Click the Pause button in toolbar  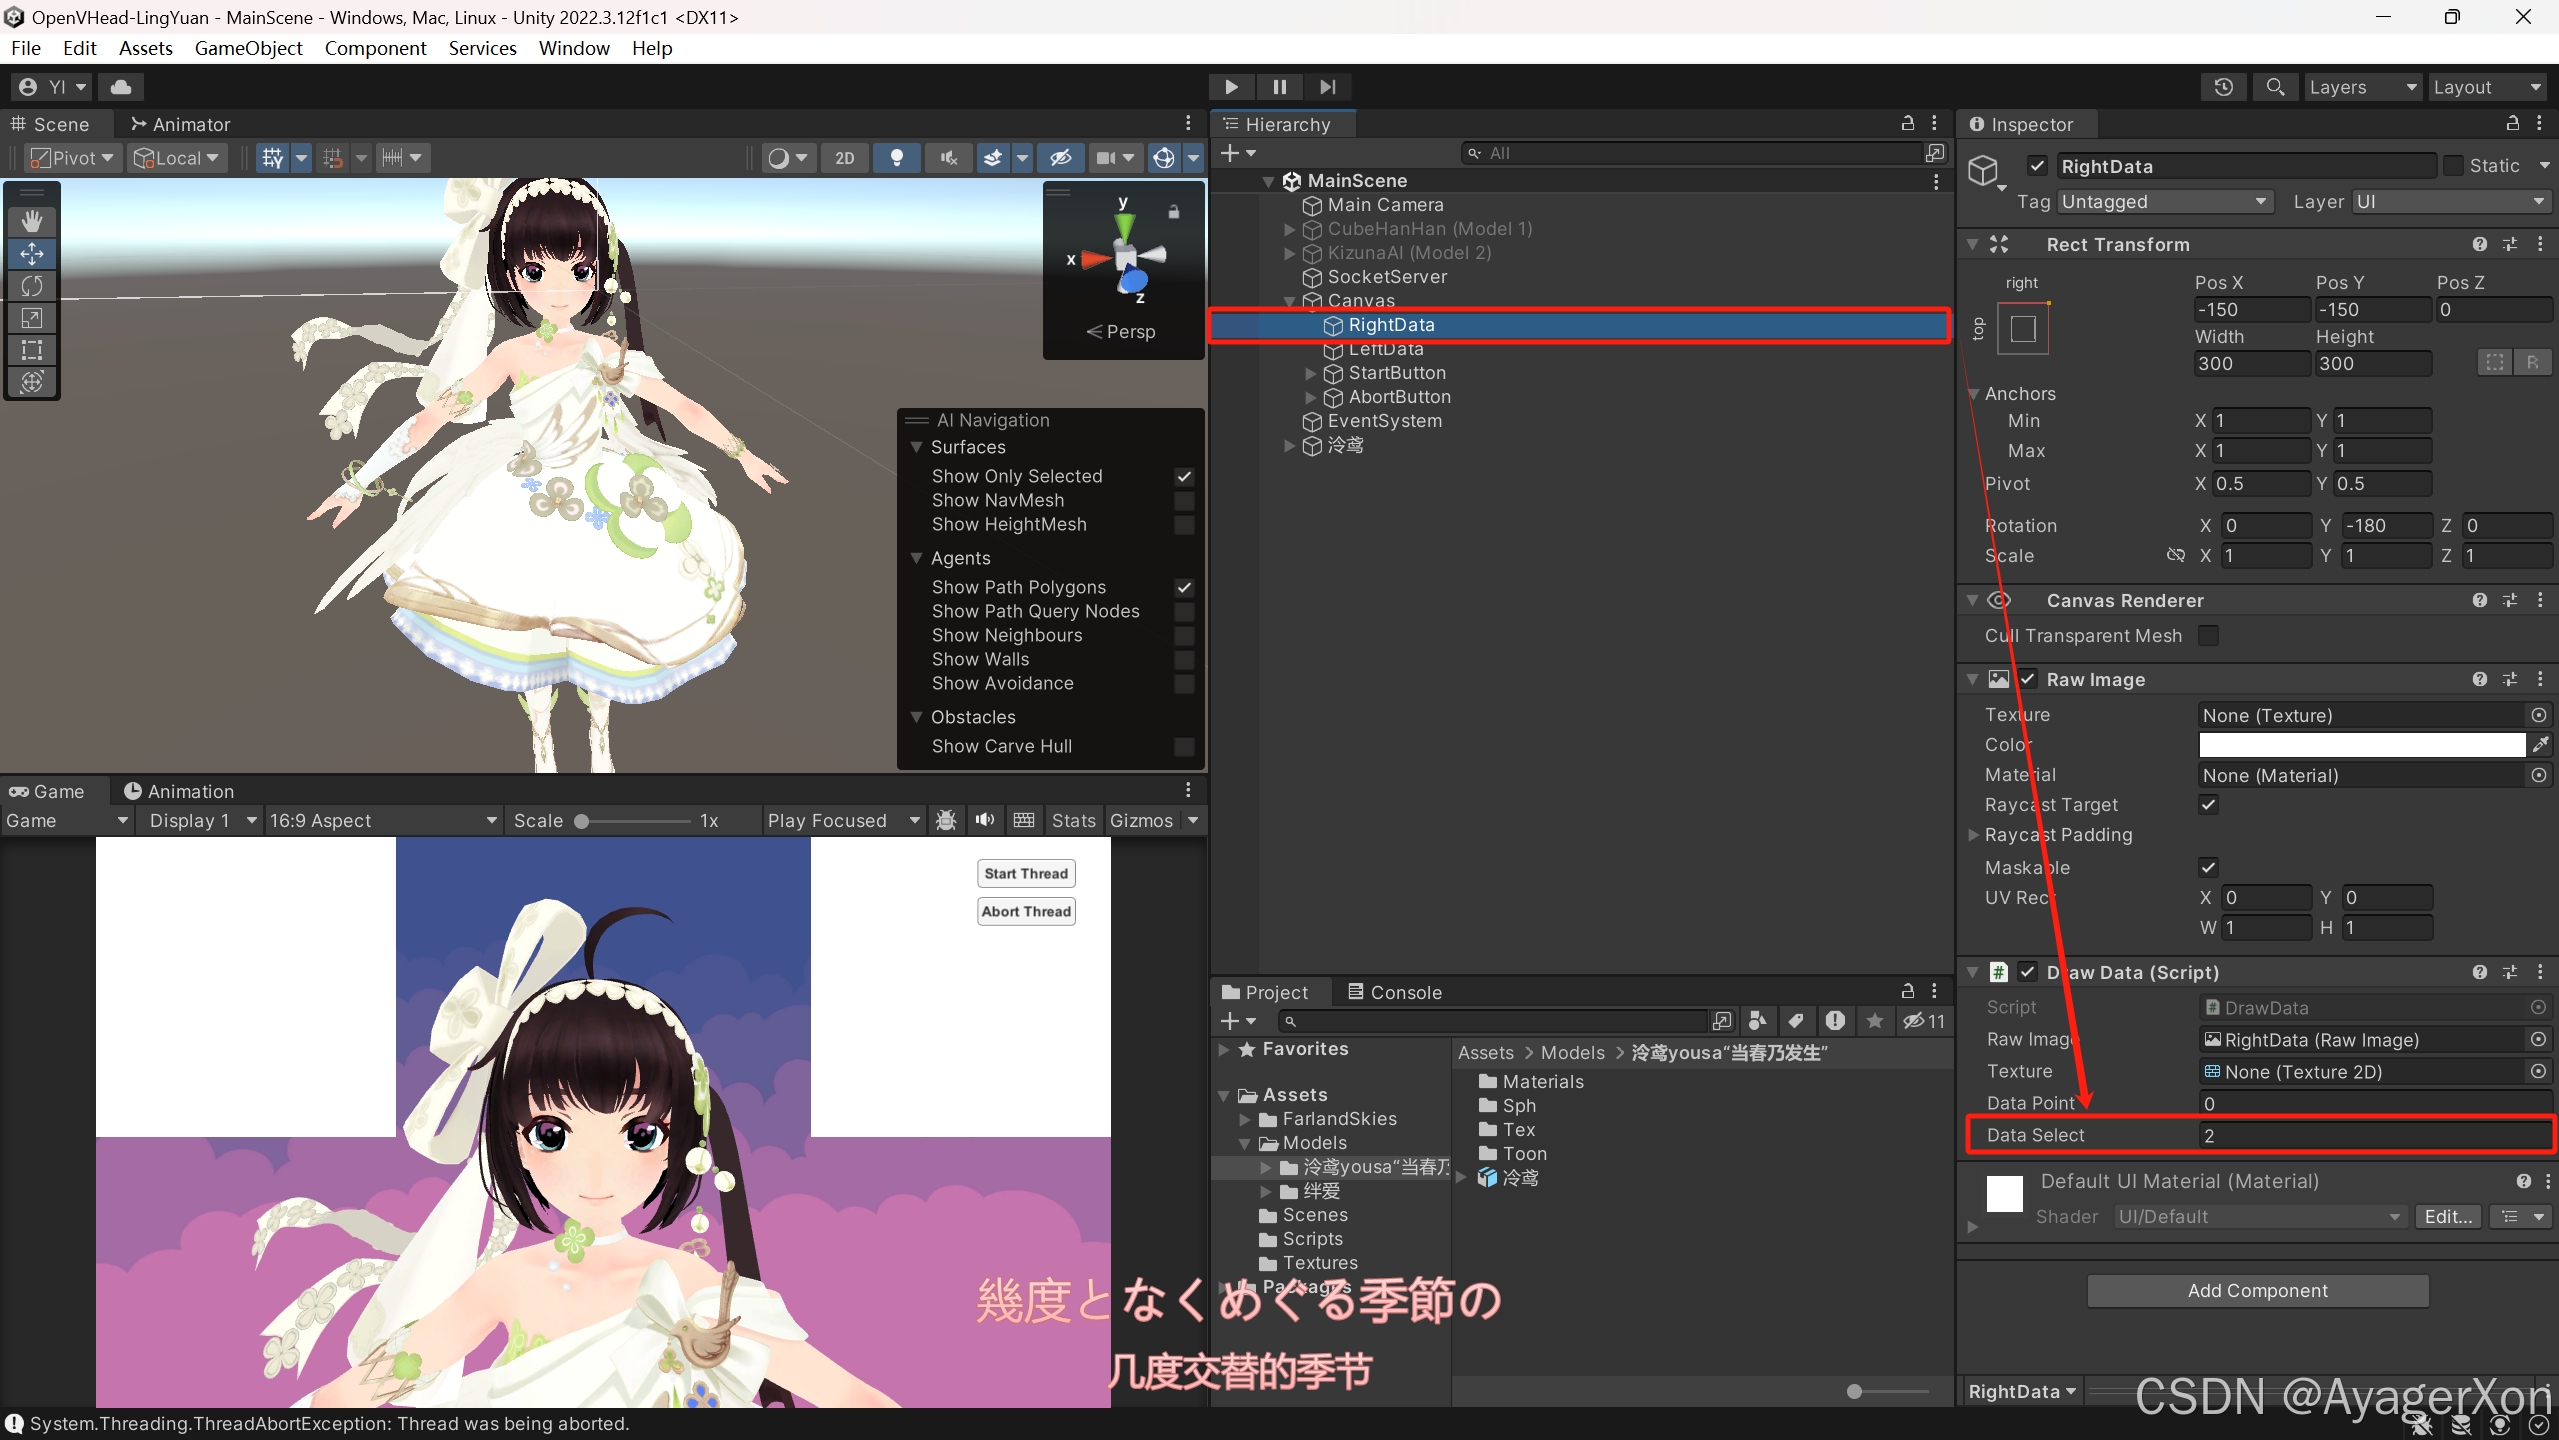1279,87
